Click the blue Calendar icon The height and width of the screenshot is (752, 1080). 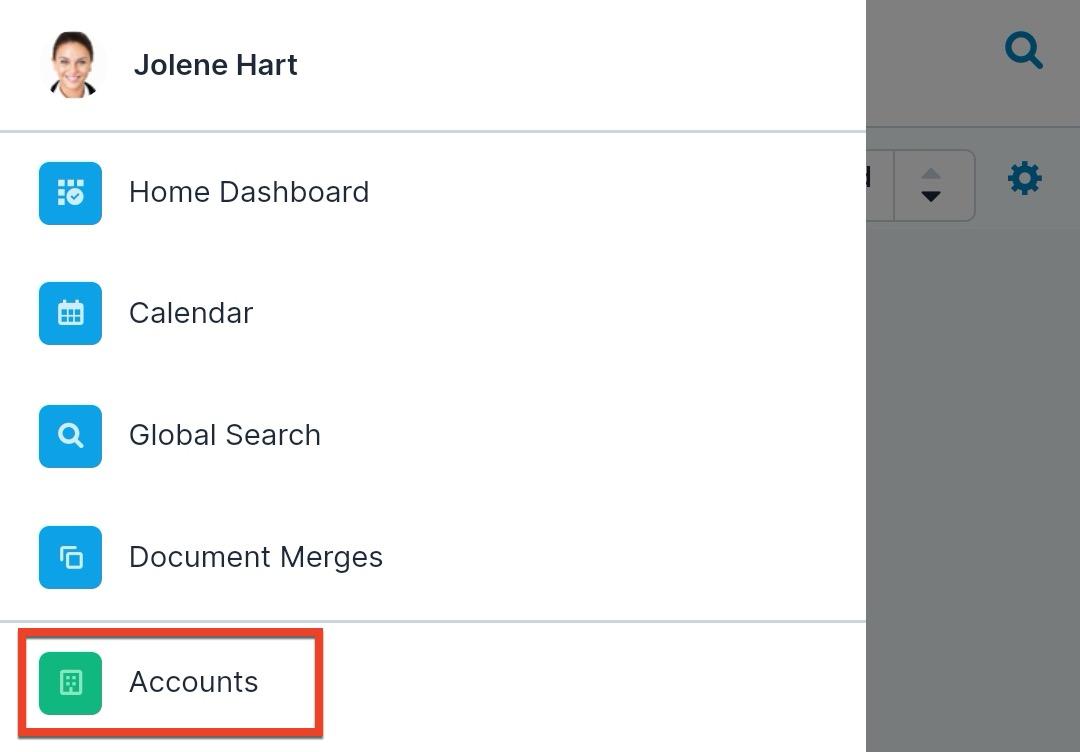pos(70,313)
